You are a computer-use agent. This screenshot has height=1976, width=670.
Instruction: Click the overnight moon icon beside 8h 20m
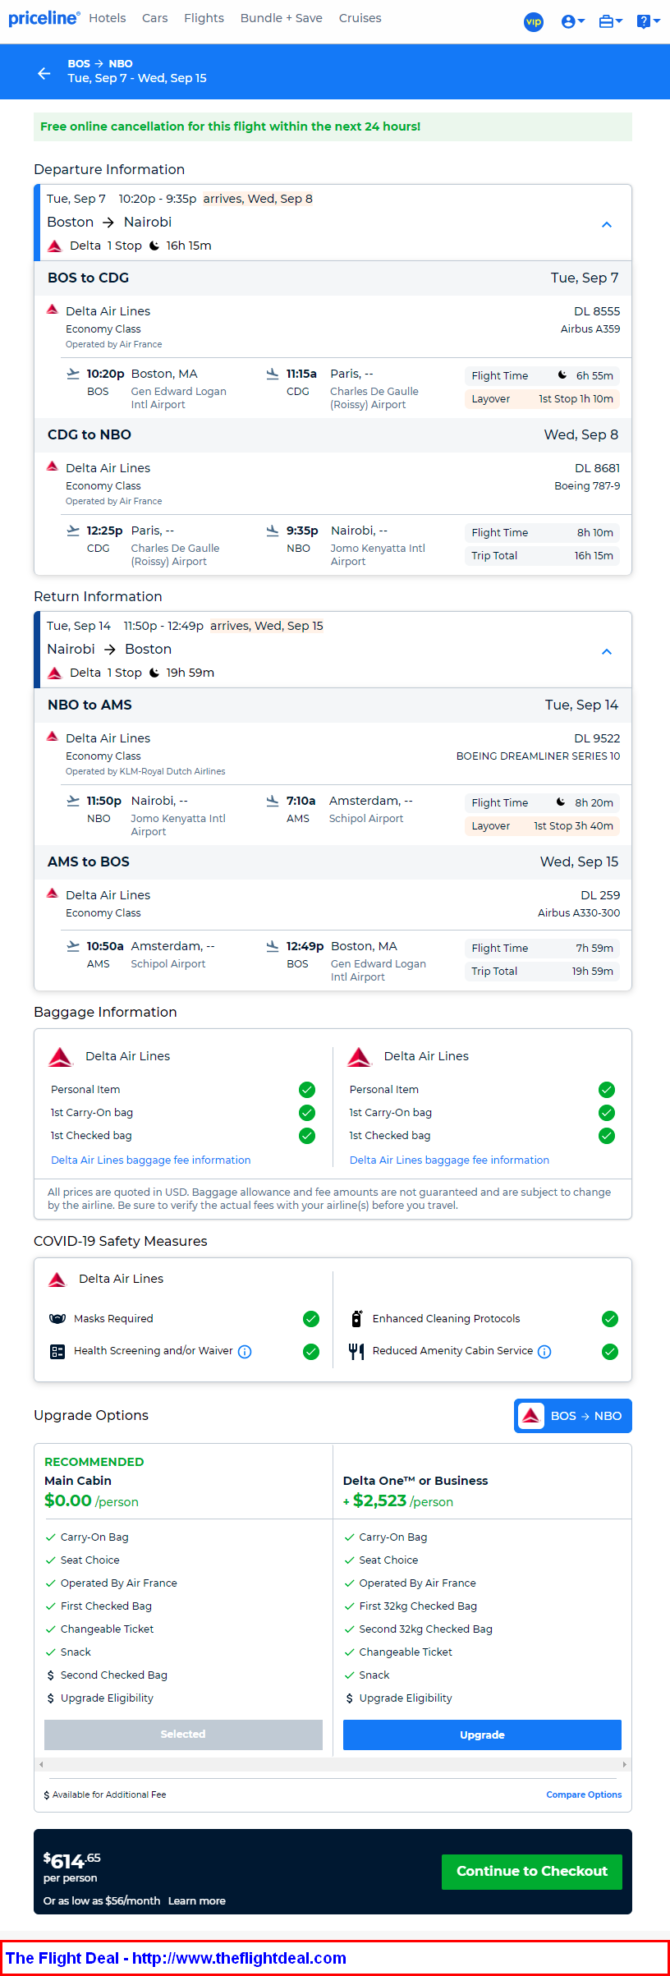pyautogui.click(x=561, y=802)
